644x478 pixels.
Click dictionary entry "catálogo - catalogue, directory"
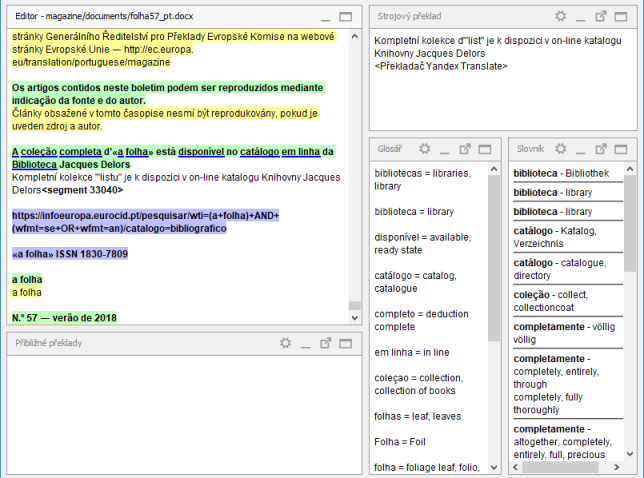[x=560, y=269]
